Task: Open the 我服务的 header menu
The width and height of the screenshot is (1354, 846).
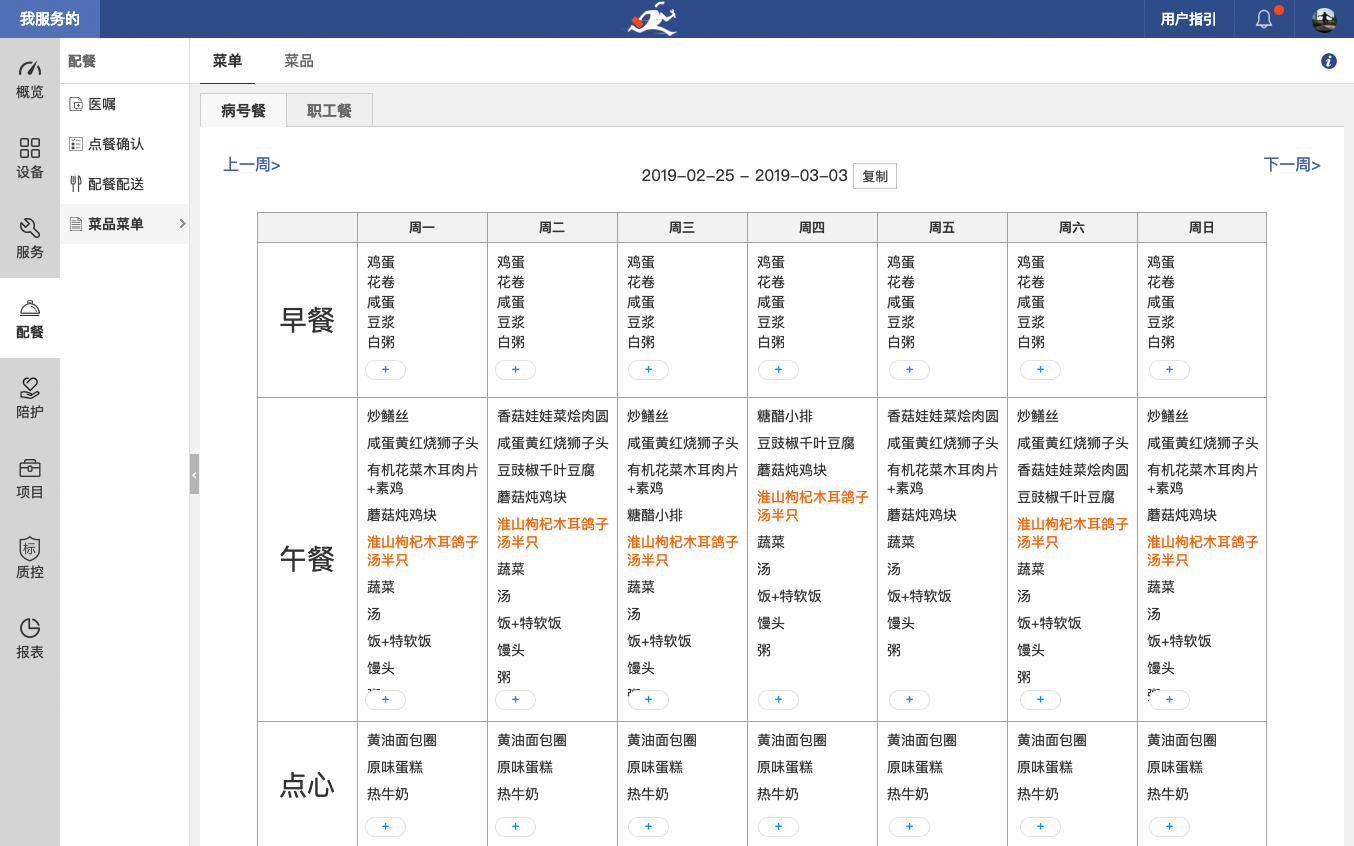Action: (x=50, y=19)
